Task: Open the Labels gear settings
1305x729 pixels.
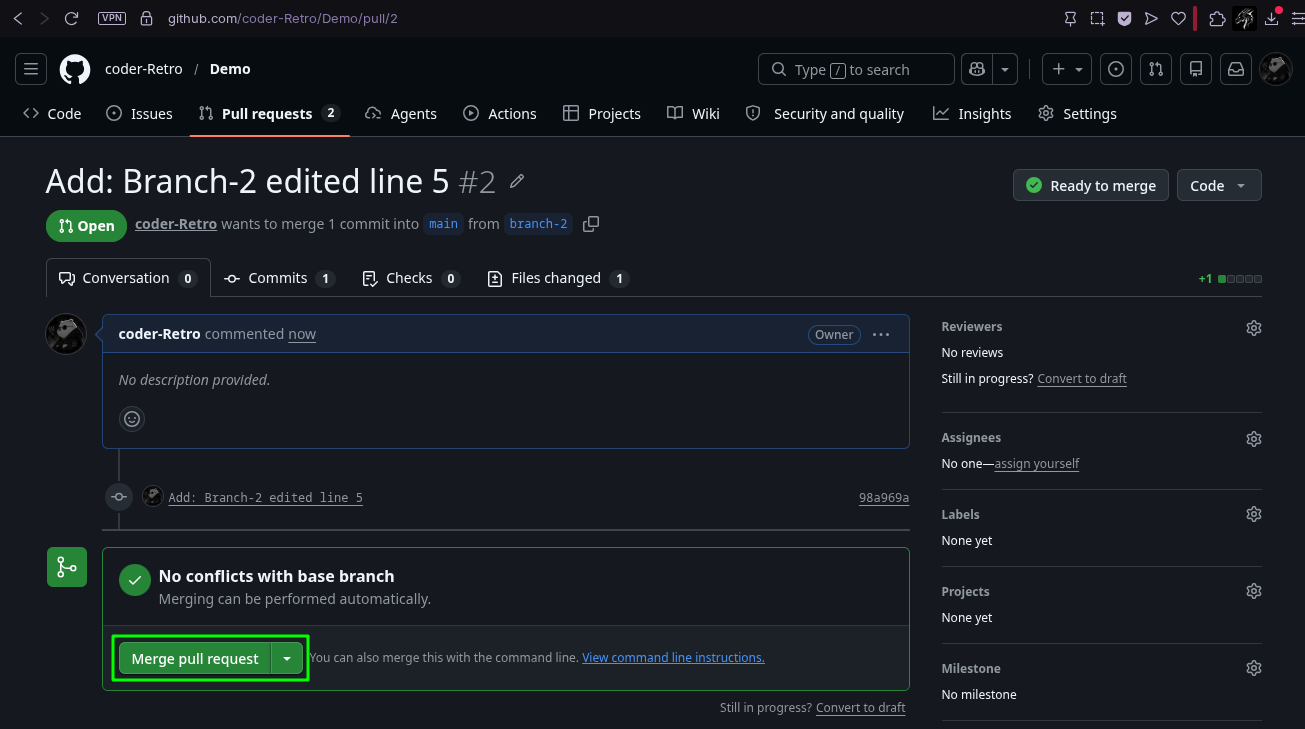Action: click(x=1254, y=514)
